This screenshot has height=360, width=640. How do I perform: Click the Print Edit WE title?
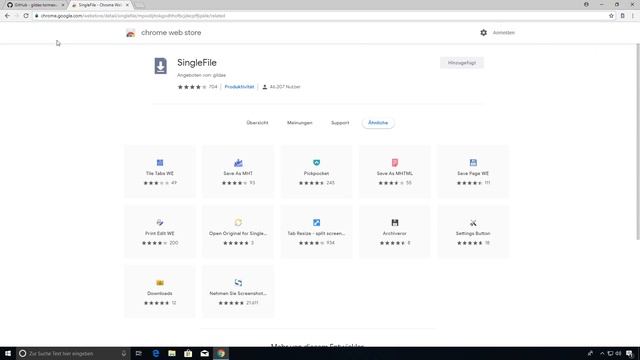[x=160, y=233]
